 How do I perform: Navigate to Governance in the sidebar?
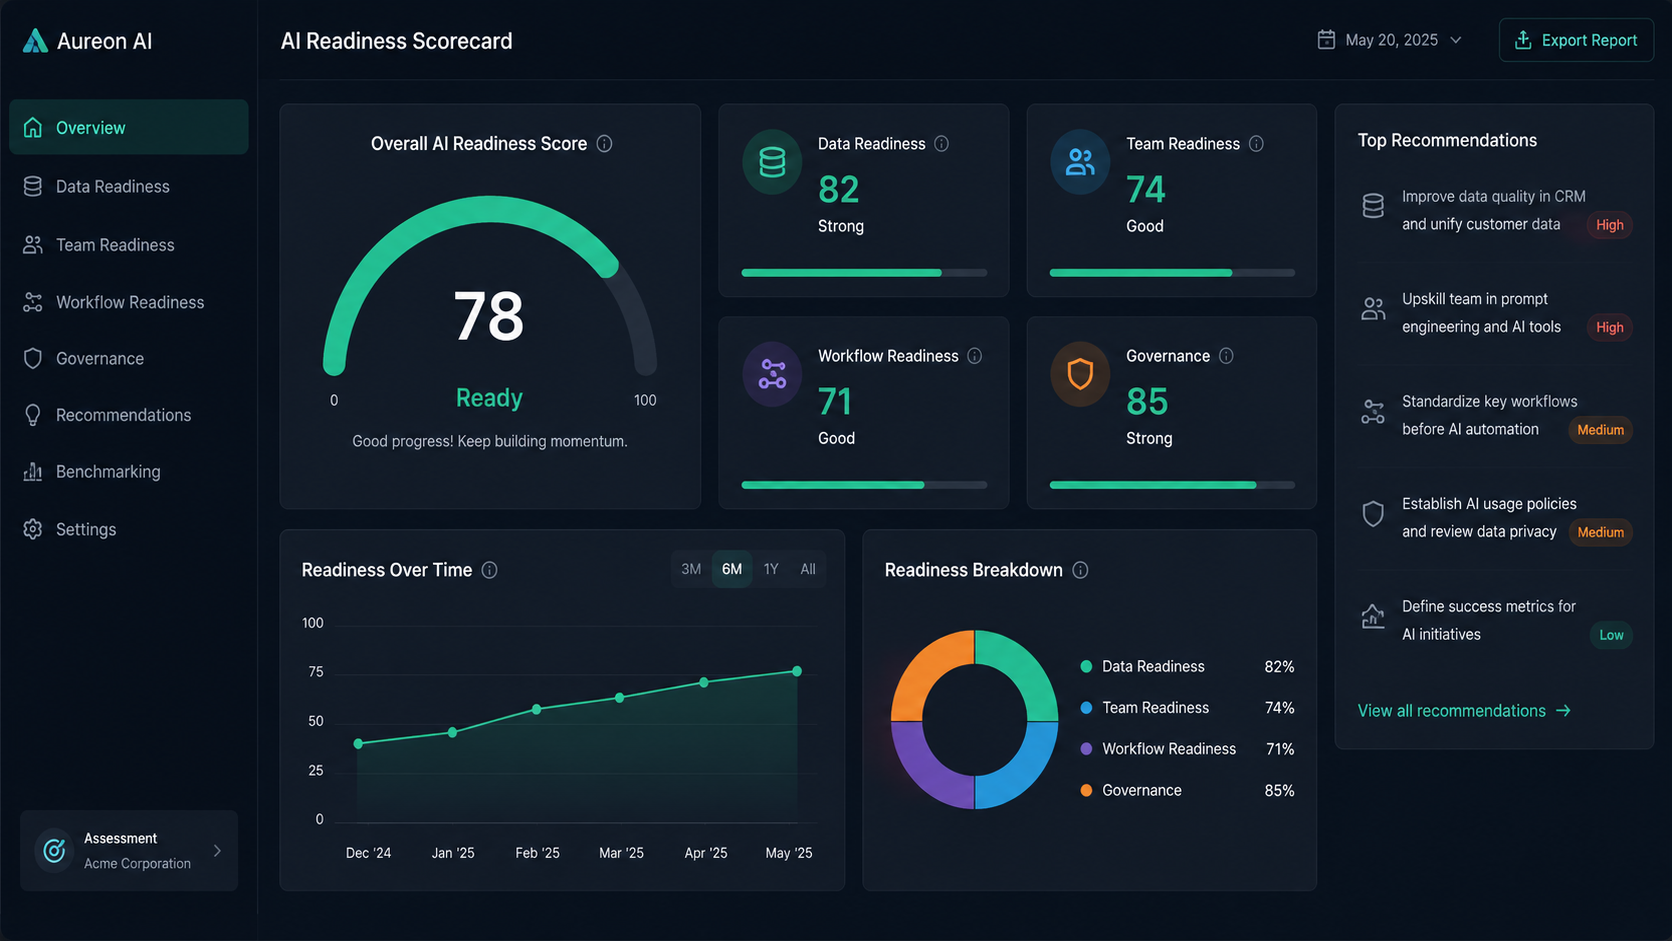[129, 359]
